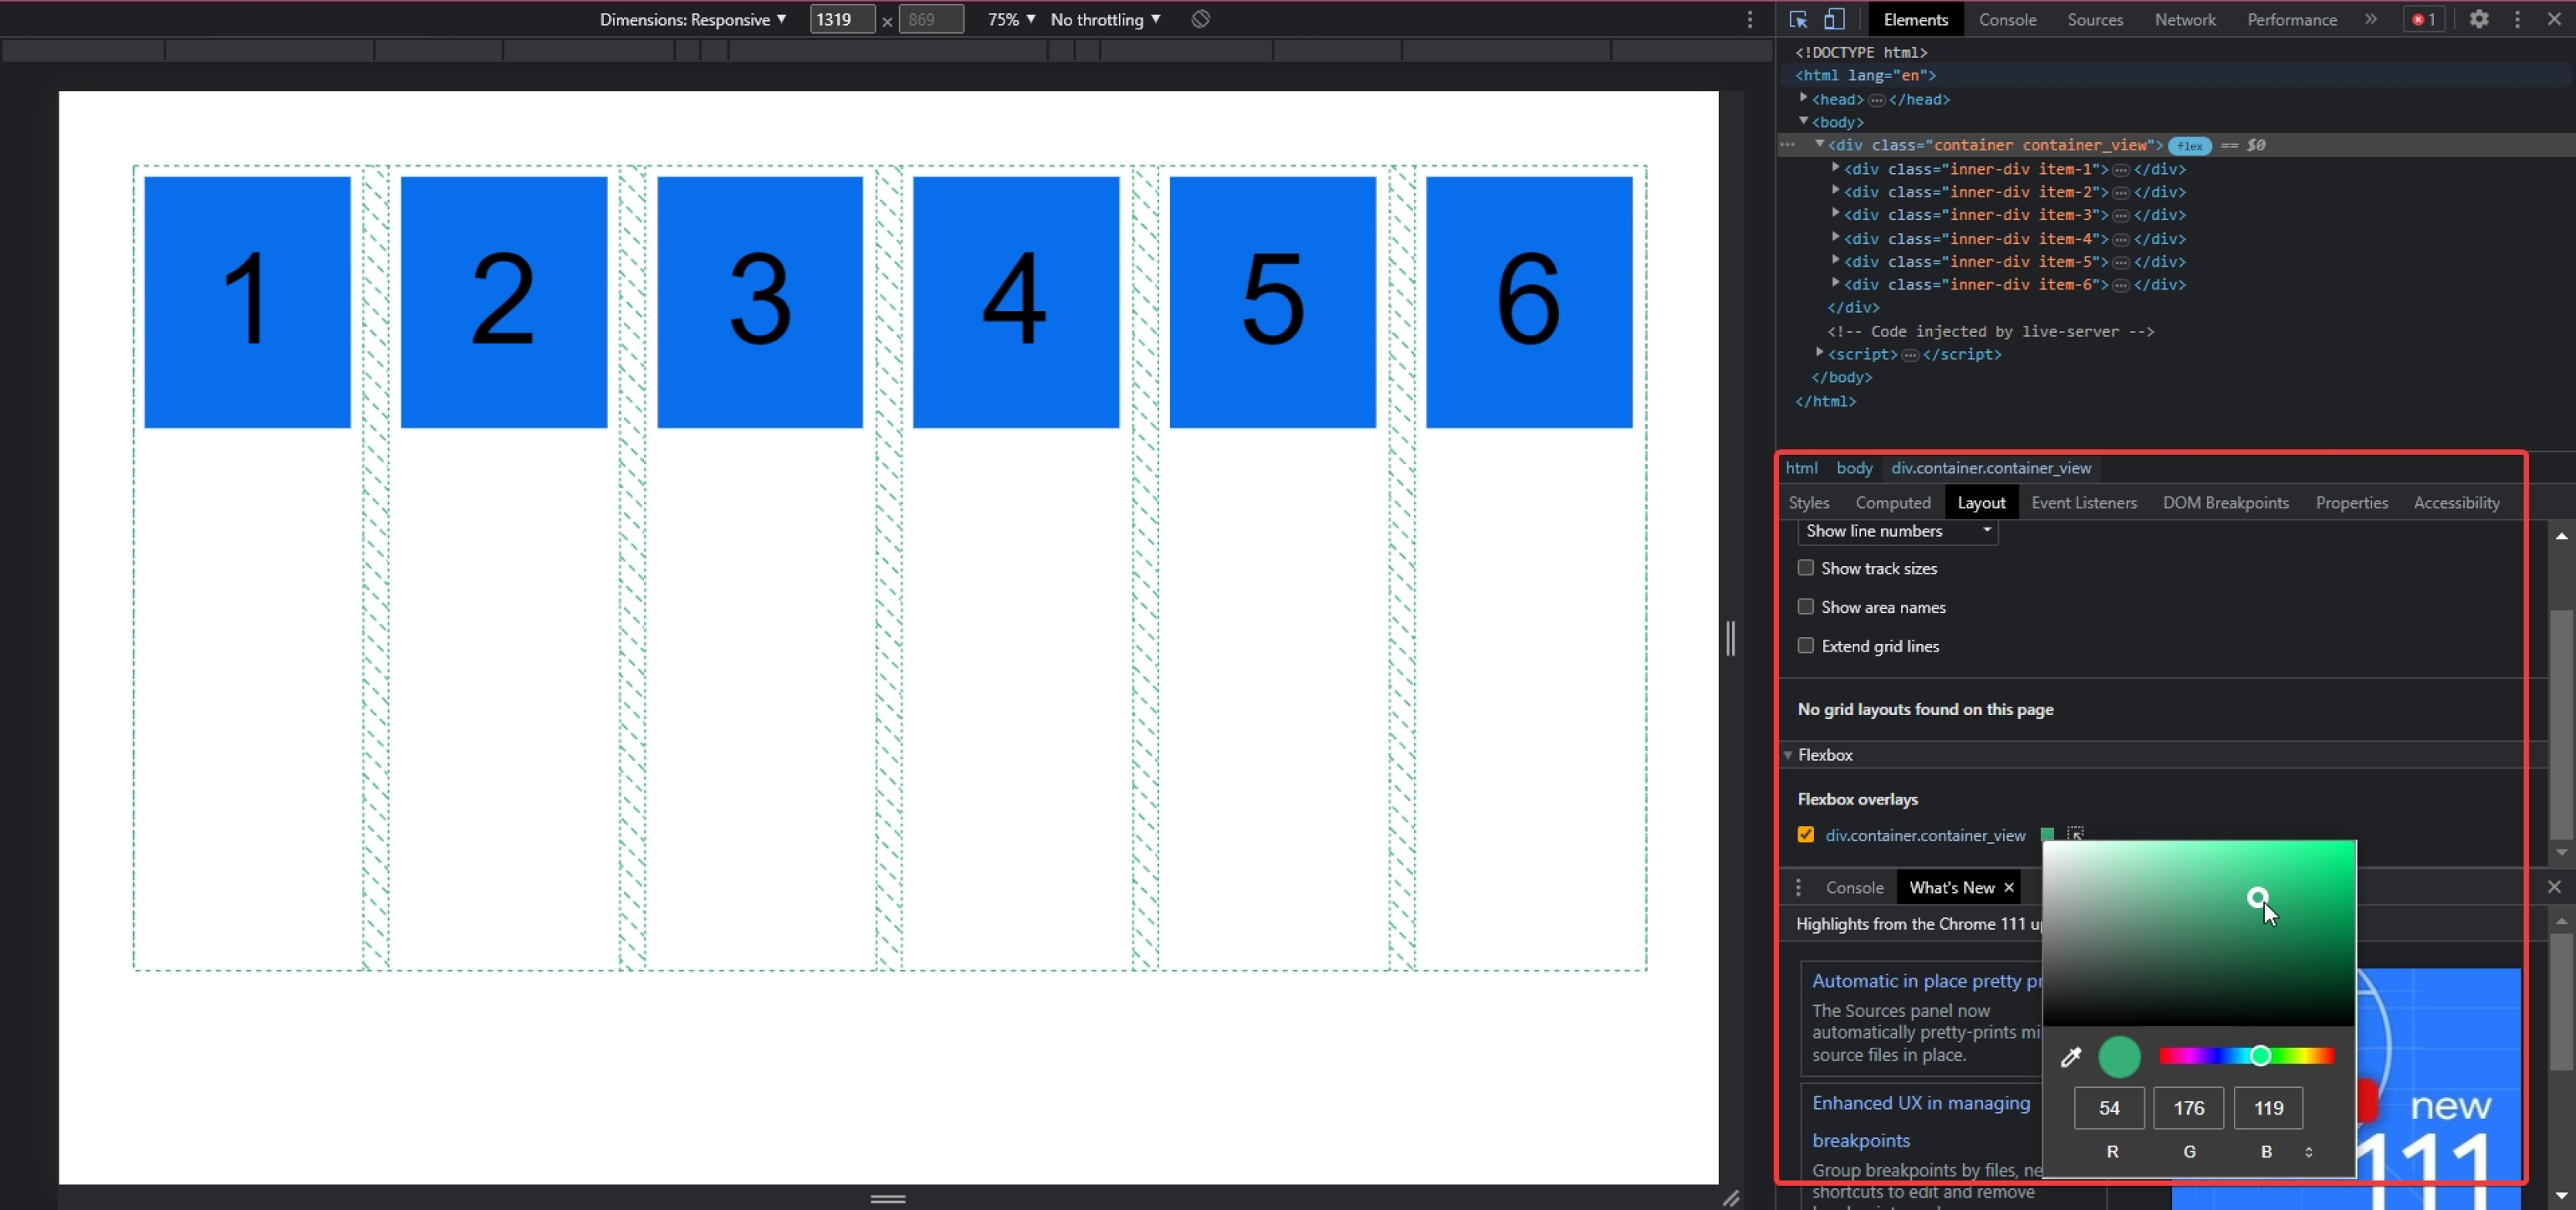Enable Show area names checkbox
Image resolution: width=2576 pixels, height=1210 pixels.
click(1805, 607)
